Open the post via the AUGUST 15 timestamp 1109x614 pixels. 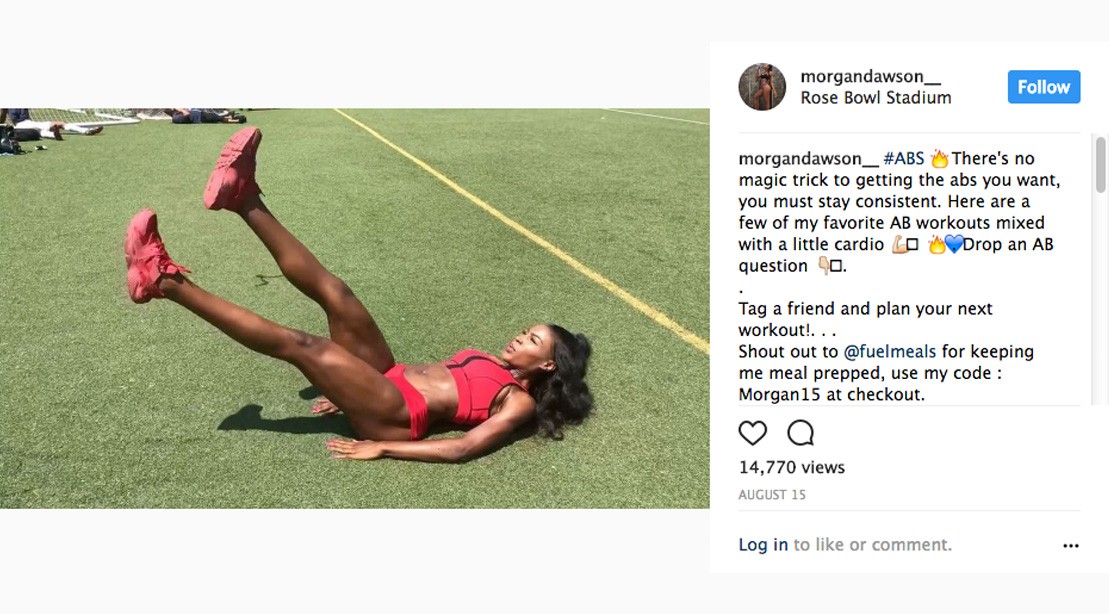click(772, 494)
